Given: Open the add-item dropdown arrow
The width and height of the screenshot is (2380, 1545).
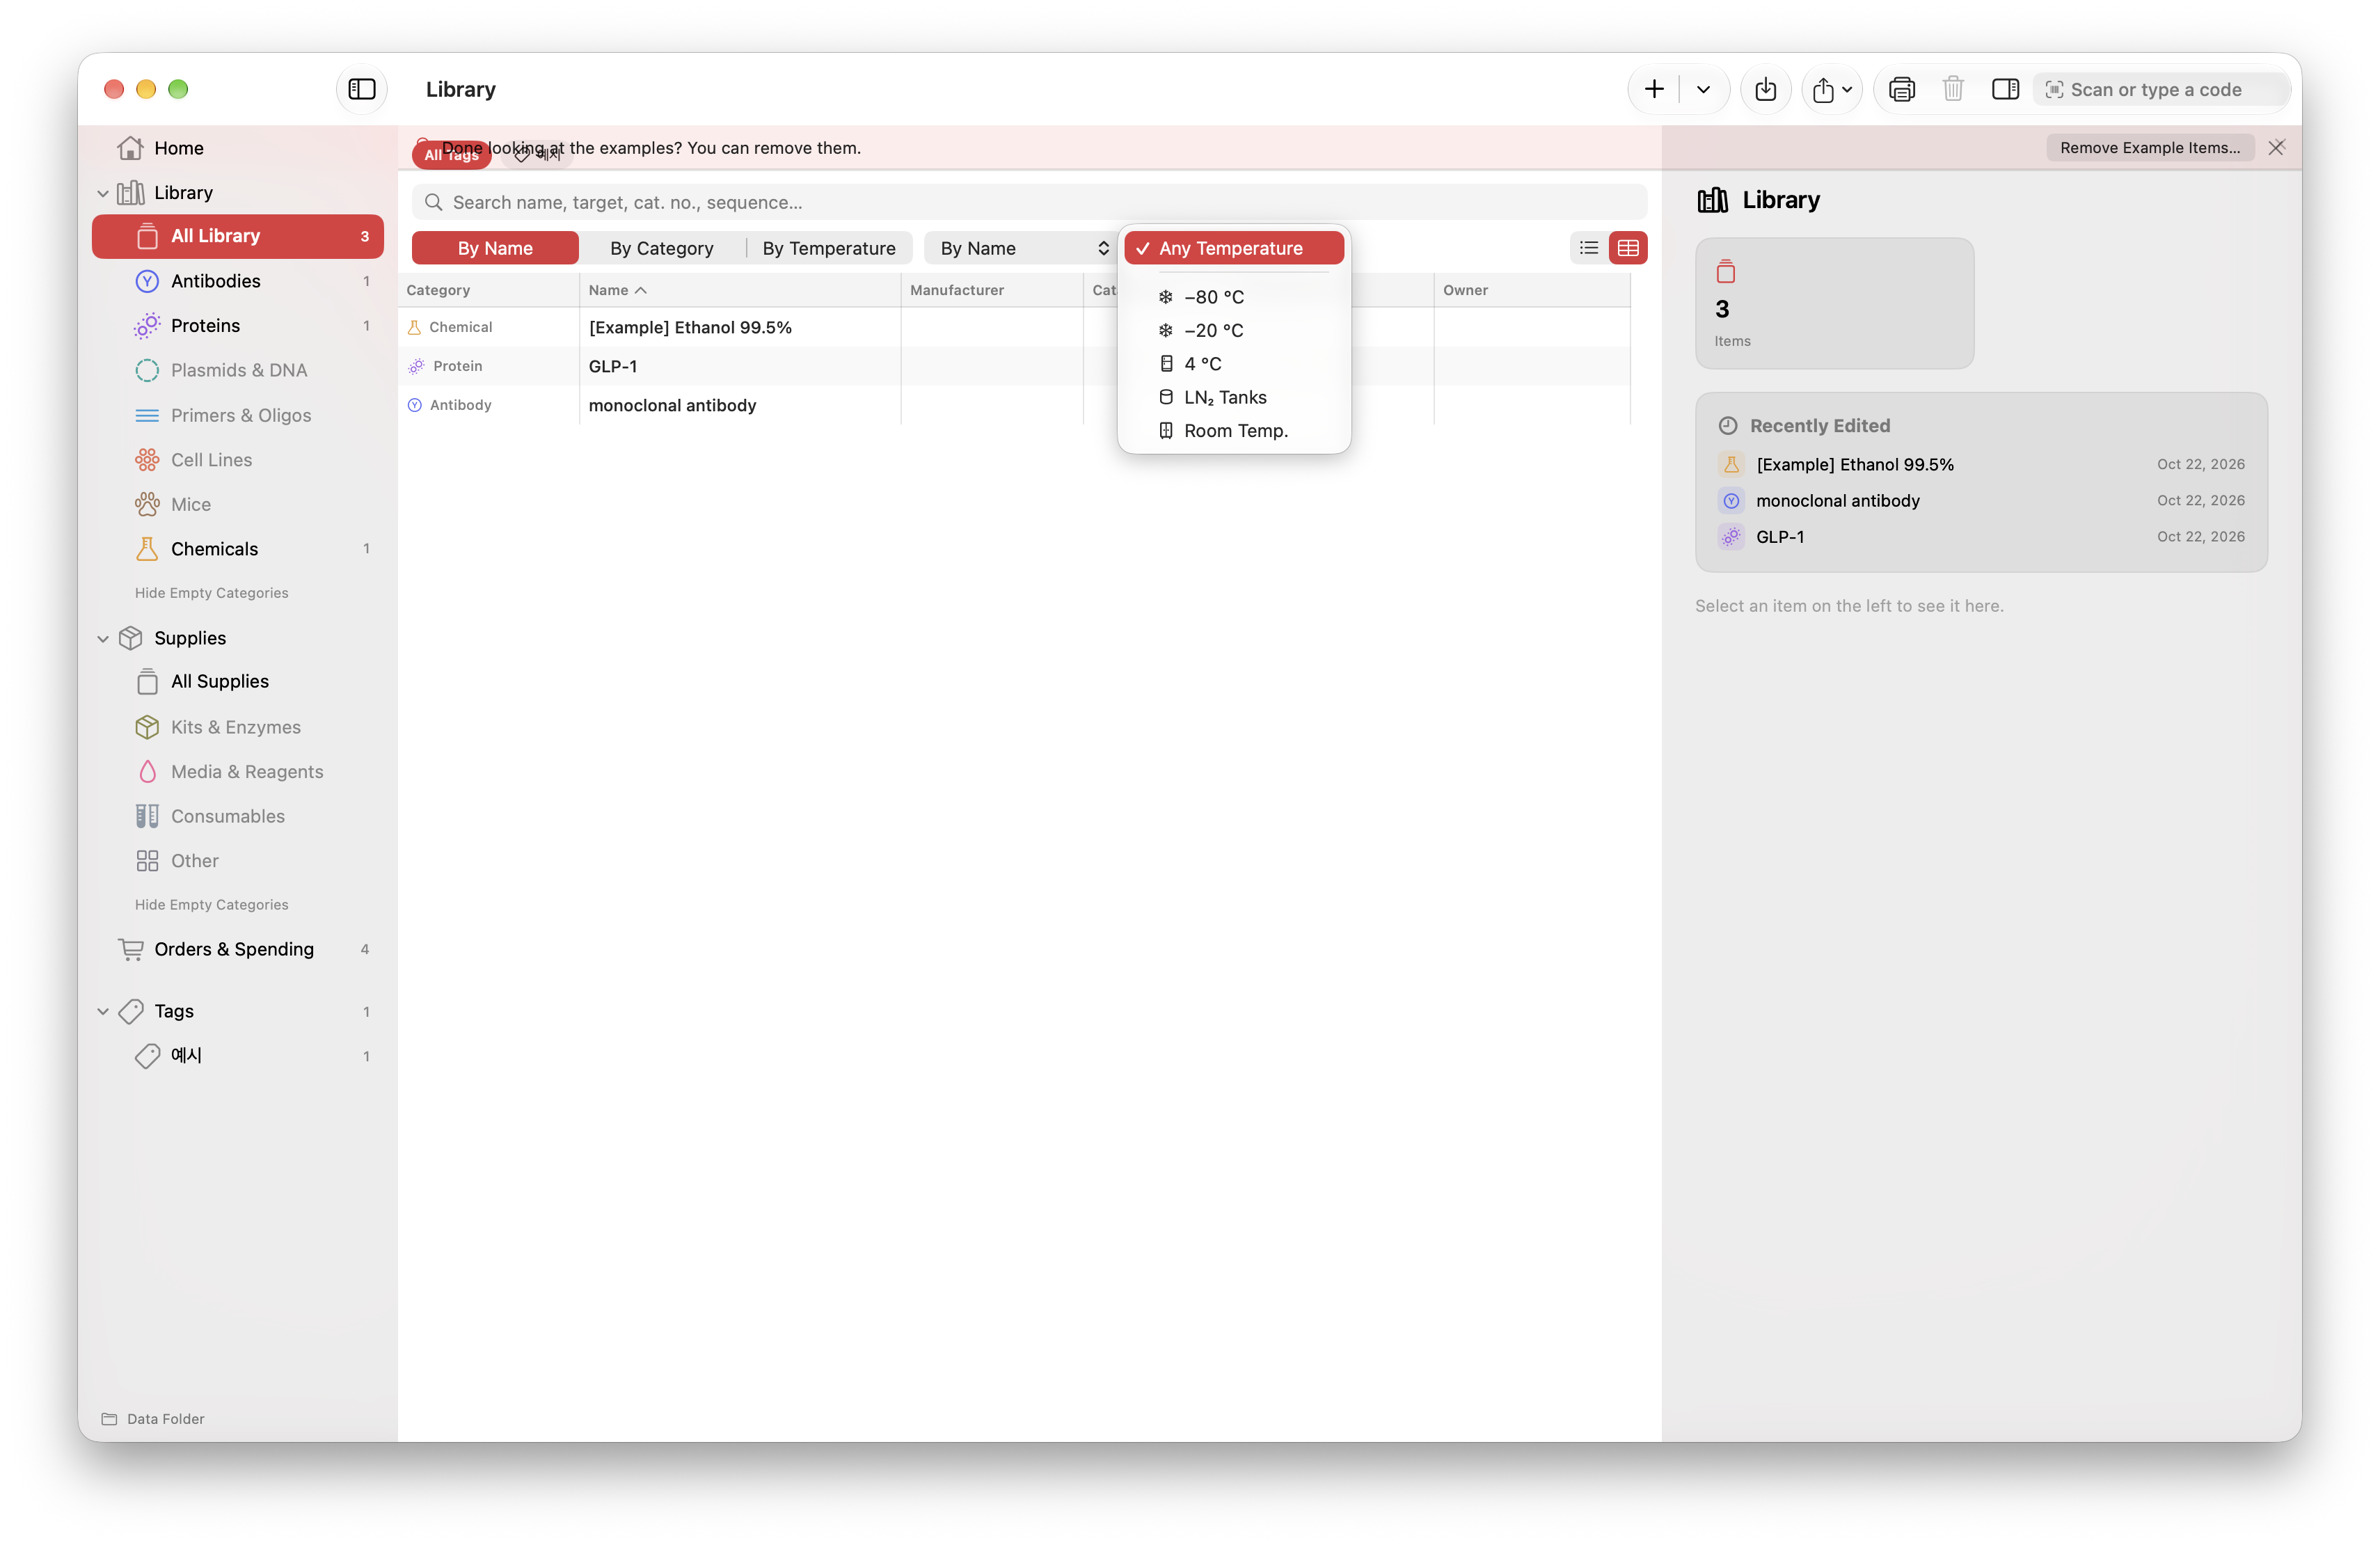Looking at the screenshot, I should pyautogui.click(x=1703, y=89).
